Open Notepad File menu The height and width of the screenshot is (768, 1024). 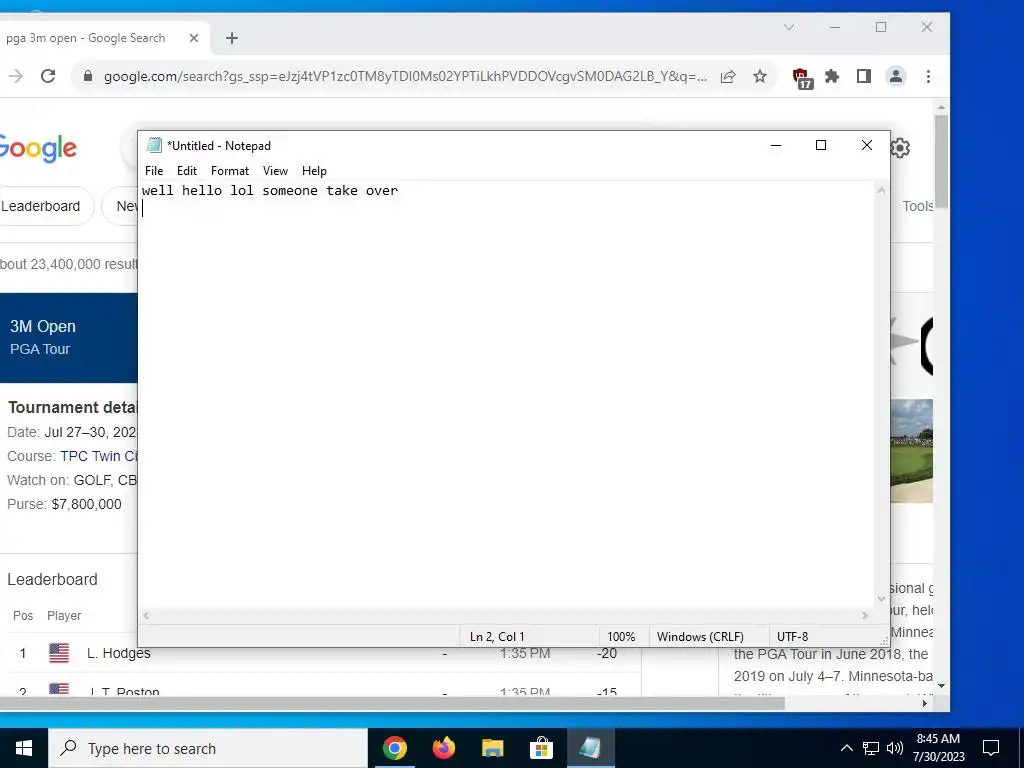154,170
